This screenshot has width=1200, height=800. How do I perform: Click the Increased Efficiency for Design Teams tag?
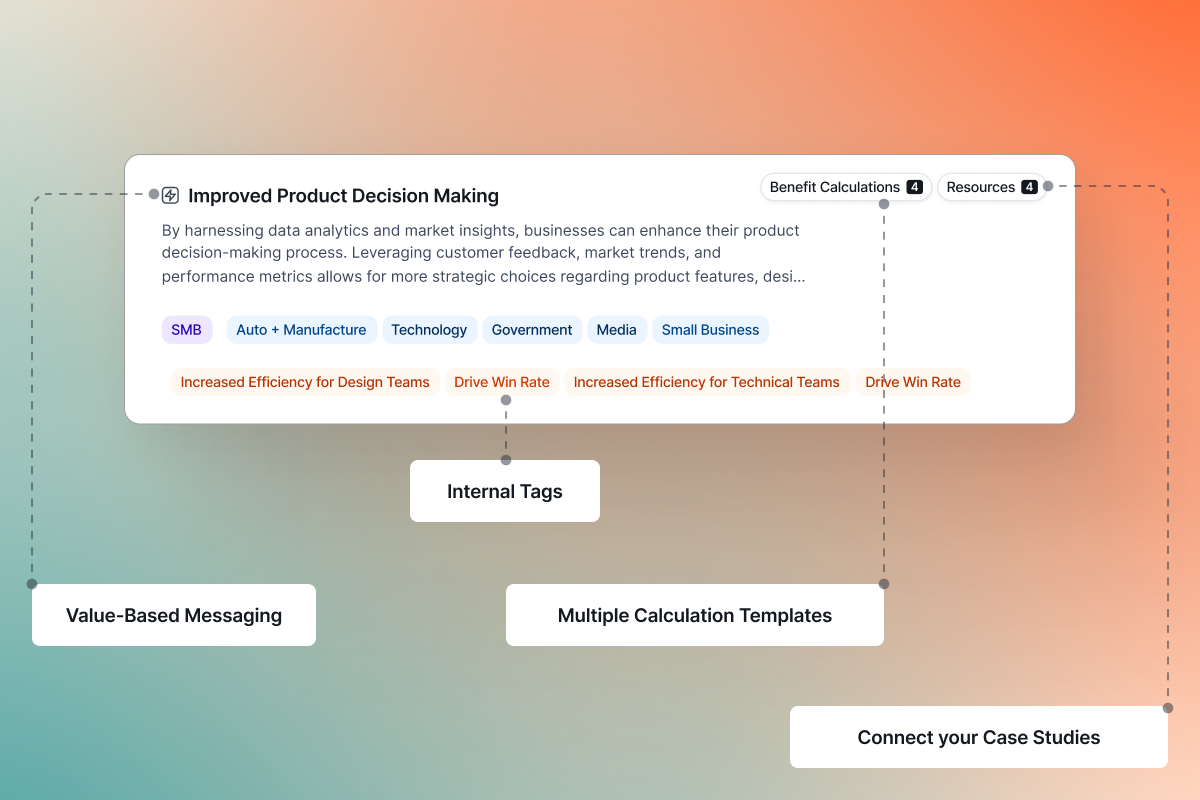tap(305, 382)
